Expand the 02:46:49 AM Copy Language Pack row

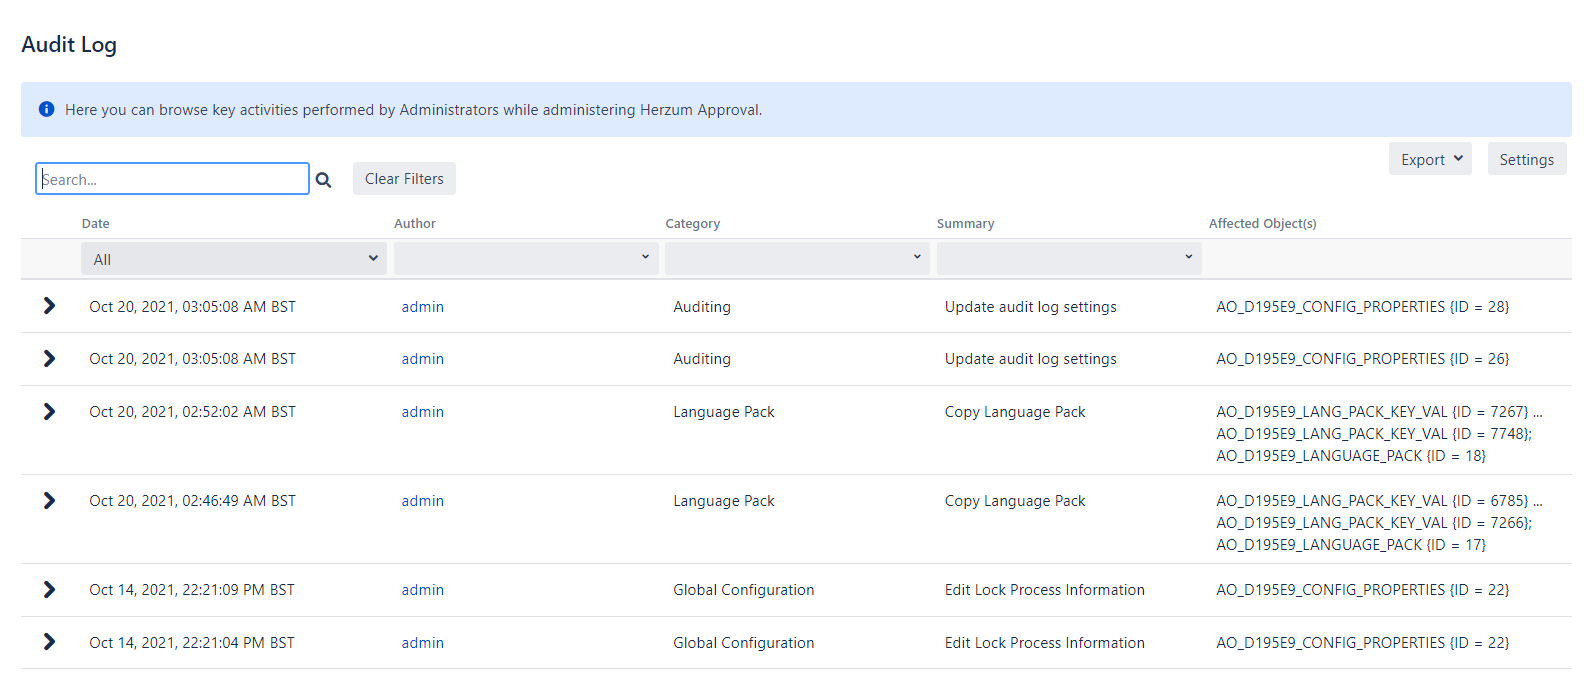tap(49, 501)
